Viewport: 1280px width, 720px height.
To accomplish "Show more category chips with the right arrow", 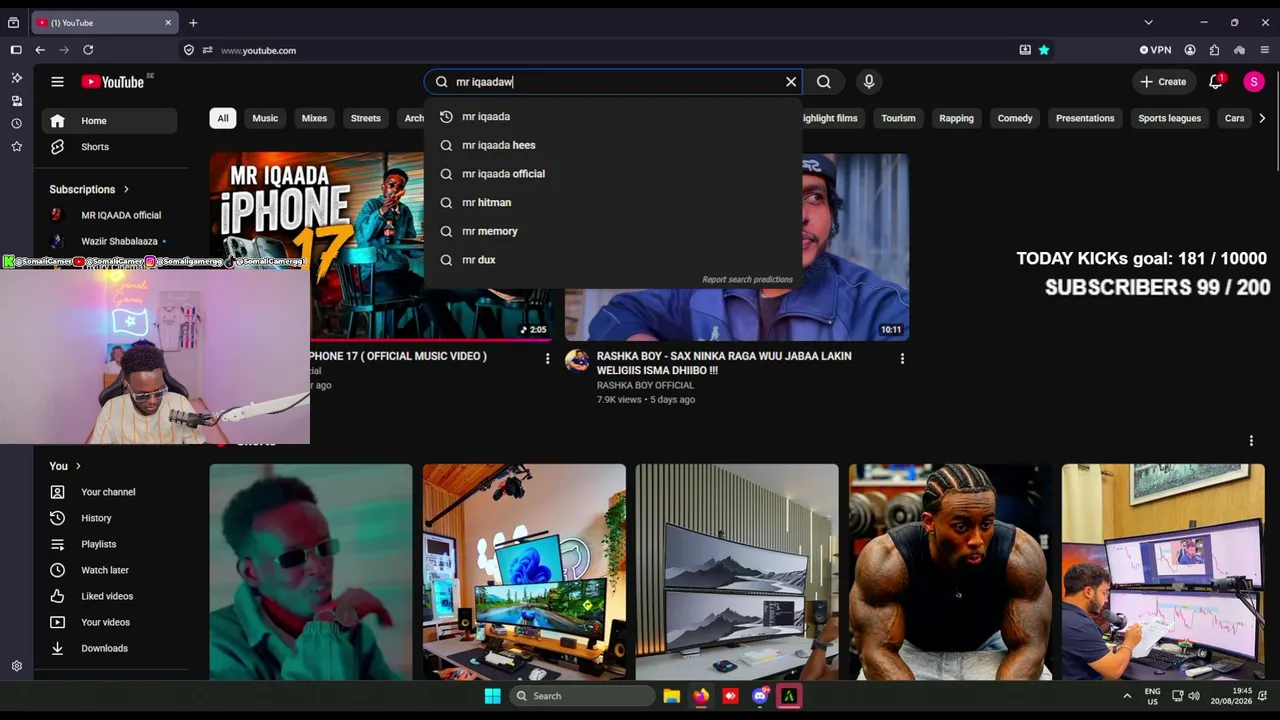I will tap(1262, 118).
